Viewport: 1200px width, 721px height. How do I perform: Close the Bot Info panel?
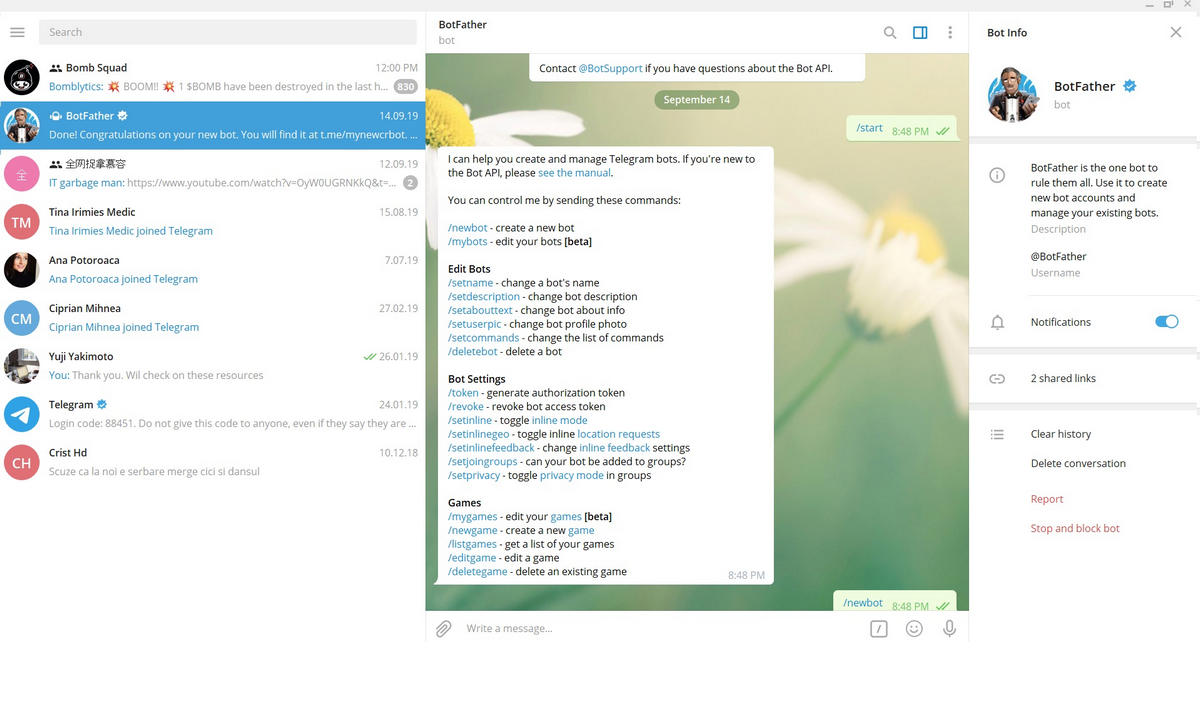pos(1176,32)
